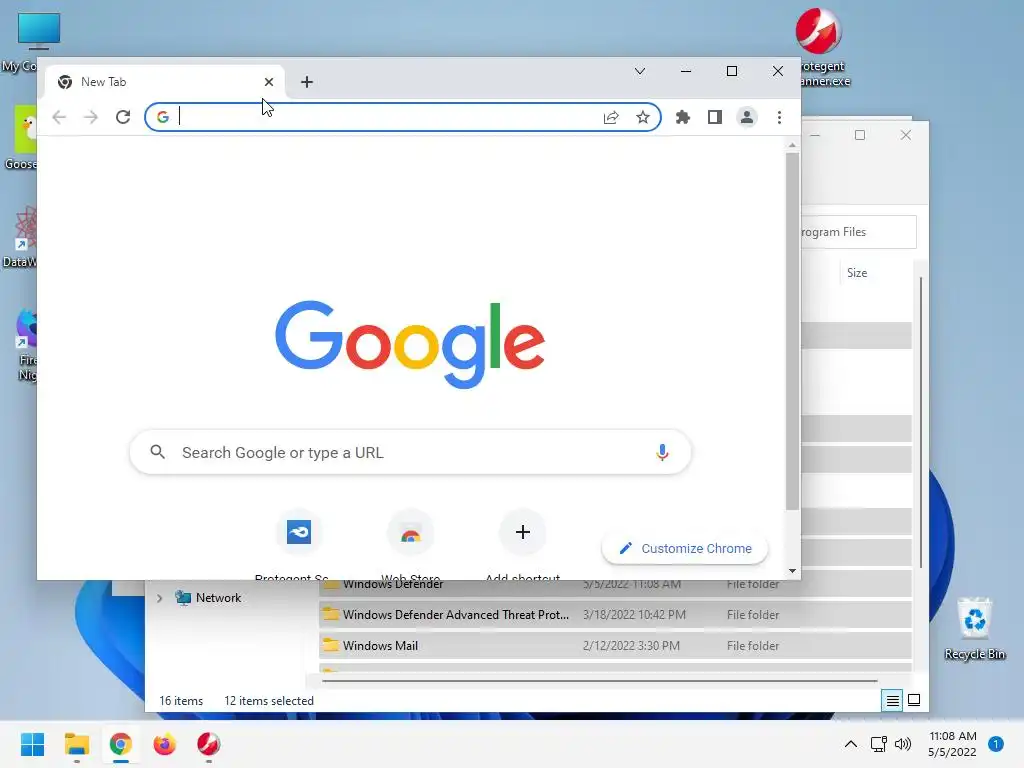Image resolution: width=1024 pixels, height=768 pixels.
Task: Open the notification badge in the taskbar
Action: [x=995, y=744]
